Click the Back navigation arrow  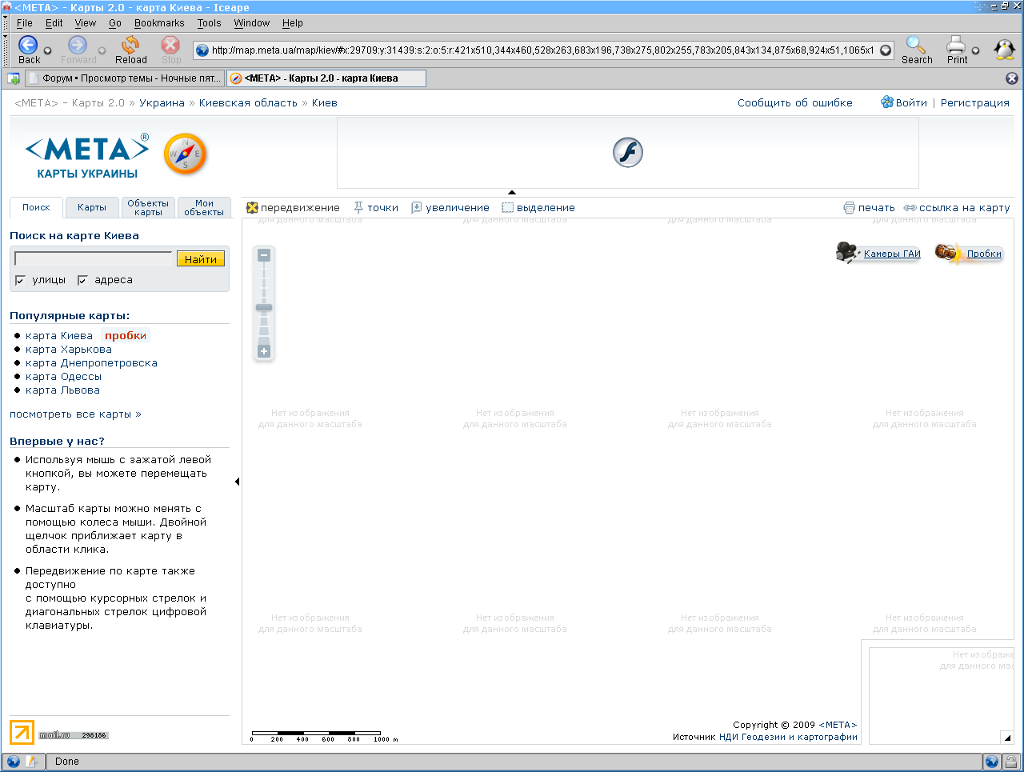[x=28, y=45]
